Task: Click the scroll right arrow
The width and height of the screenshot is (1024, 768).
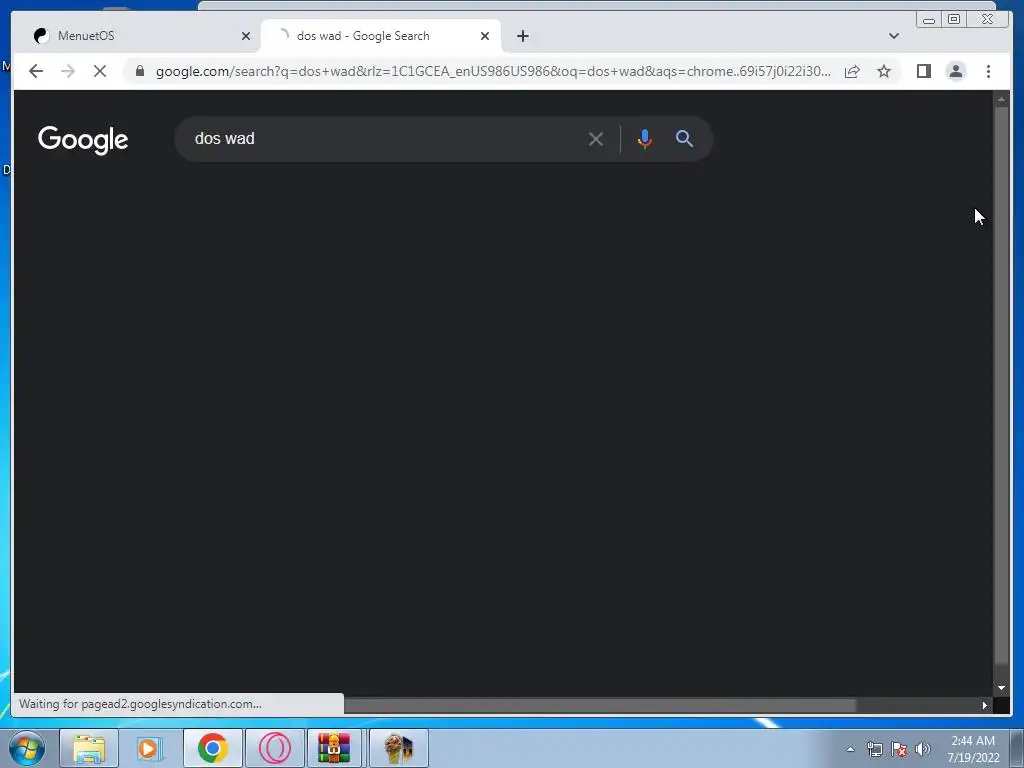Action: (985, 705)
